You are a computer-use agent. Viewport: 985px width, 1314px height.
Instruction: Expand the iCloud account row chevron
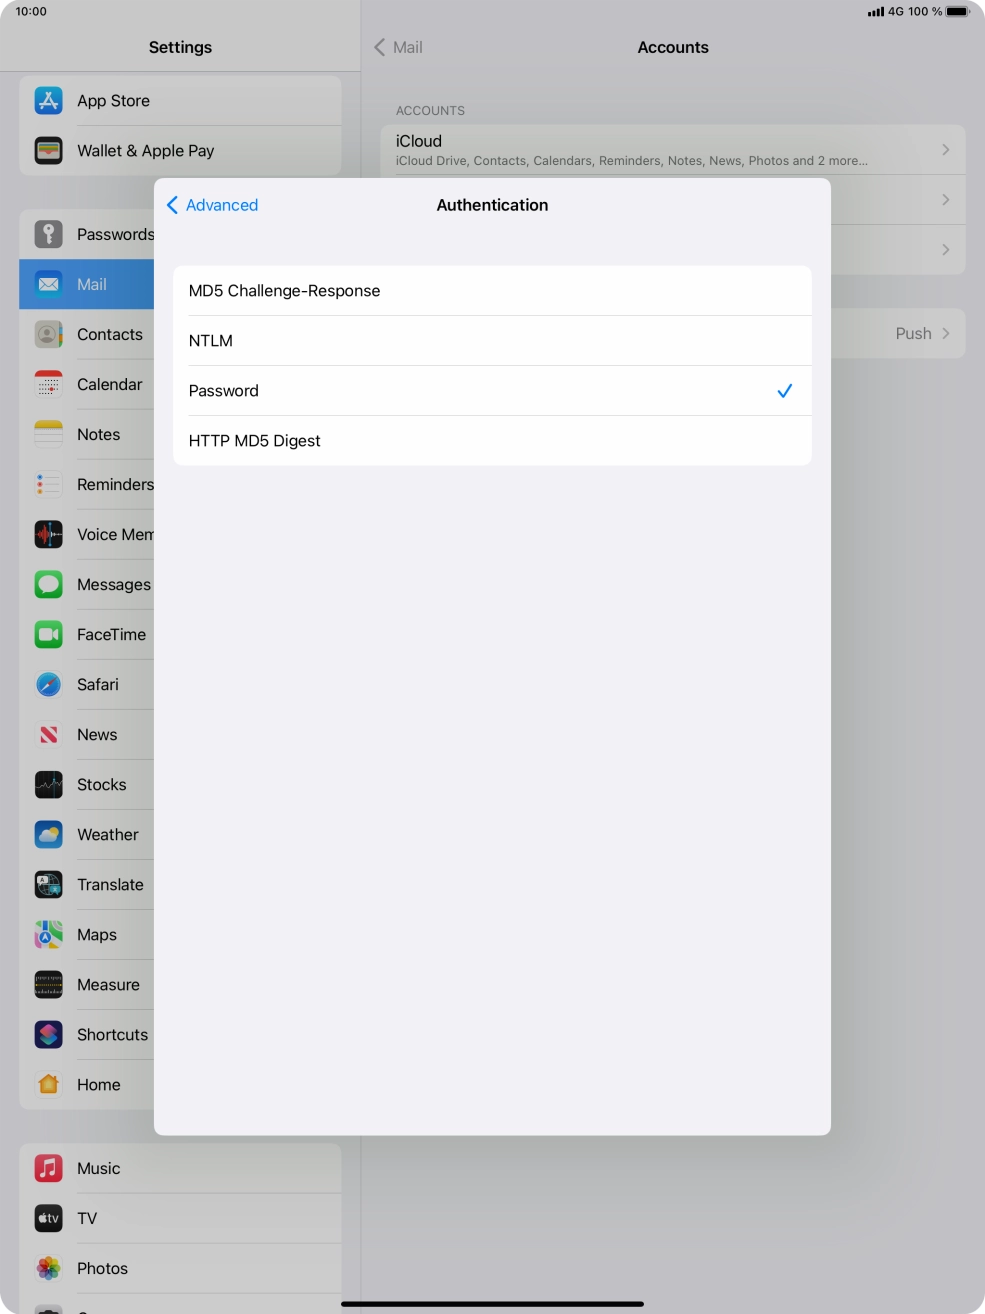click(x=945, y=150)
